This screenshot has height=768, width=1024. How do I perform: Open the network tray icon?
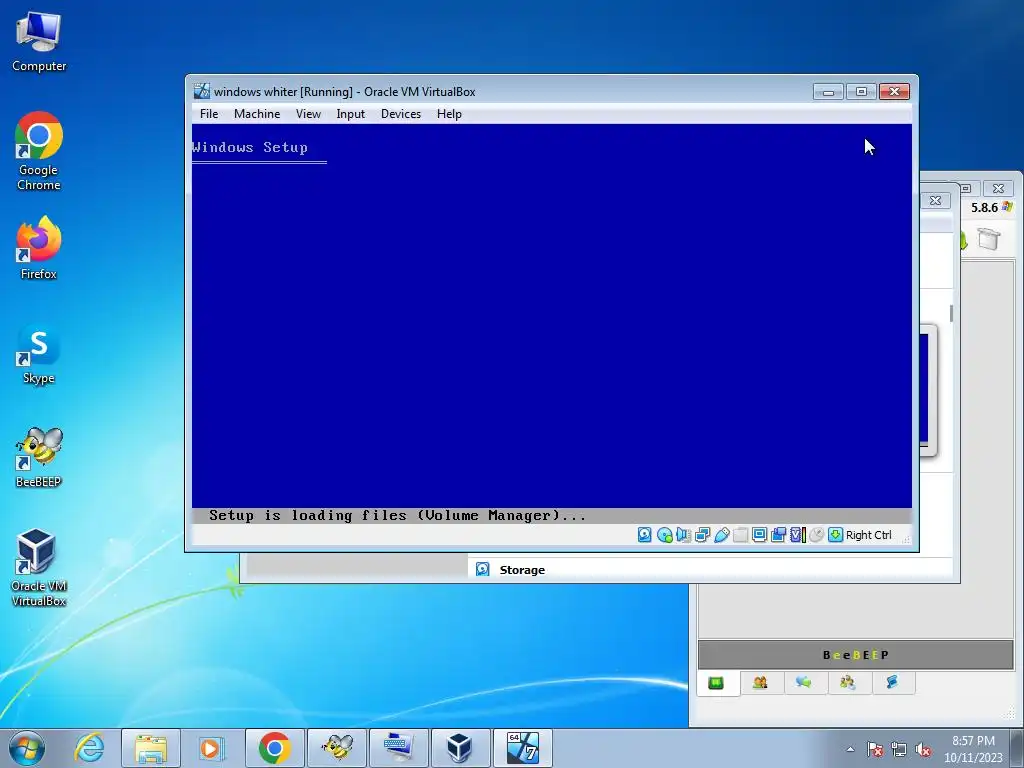[x=899, y=749]
